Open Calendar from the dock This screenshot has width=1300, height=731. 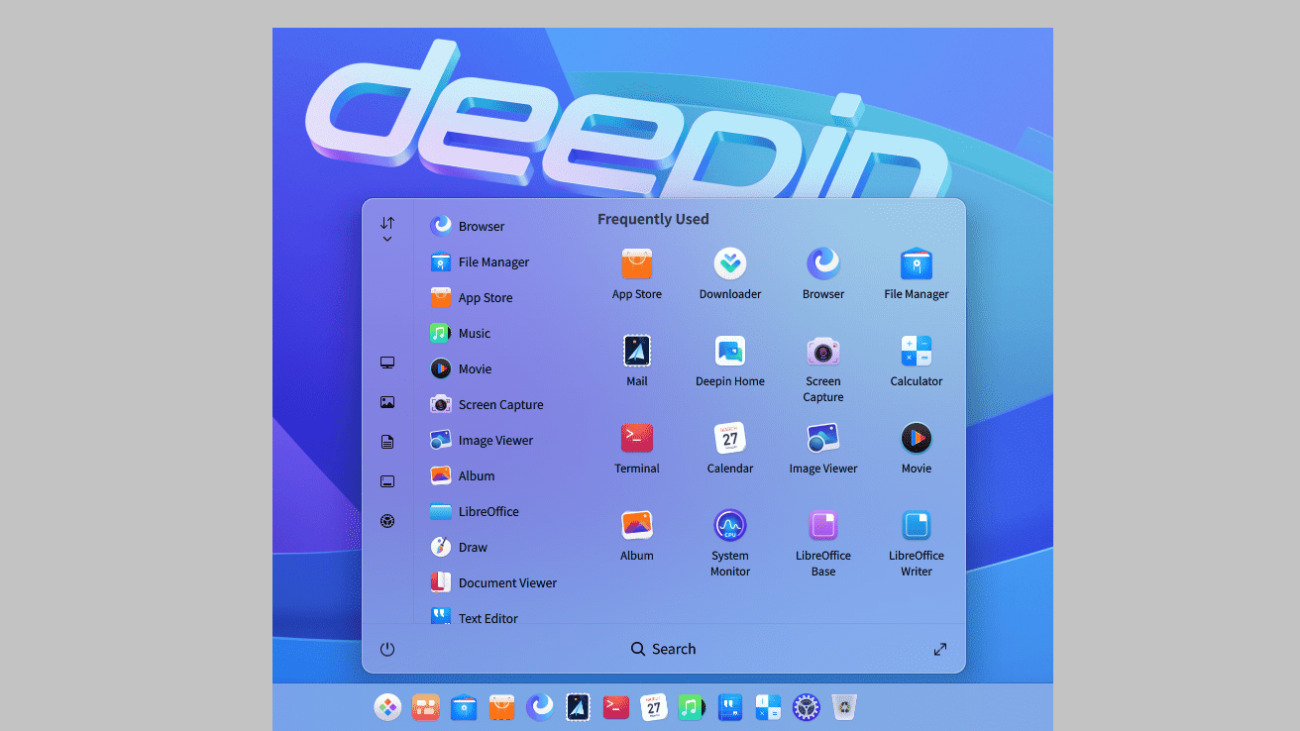click(654, 707)
